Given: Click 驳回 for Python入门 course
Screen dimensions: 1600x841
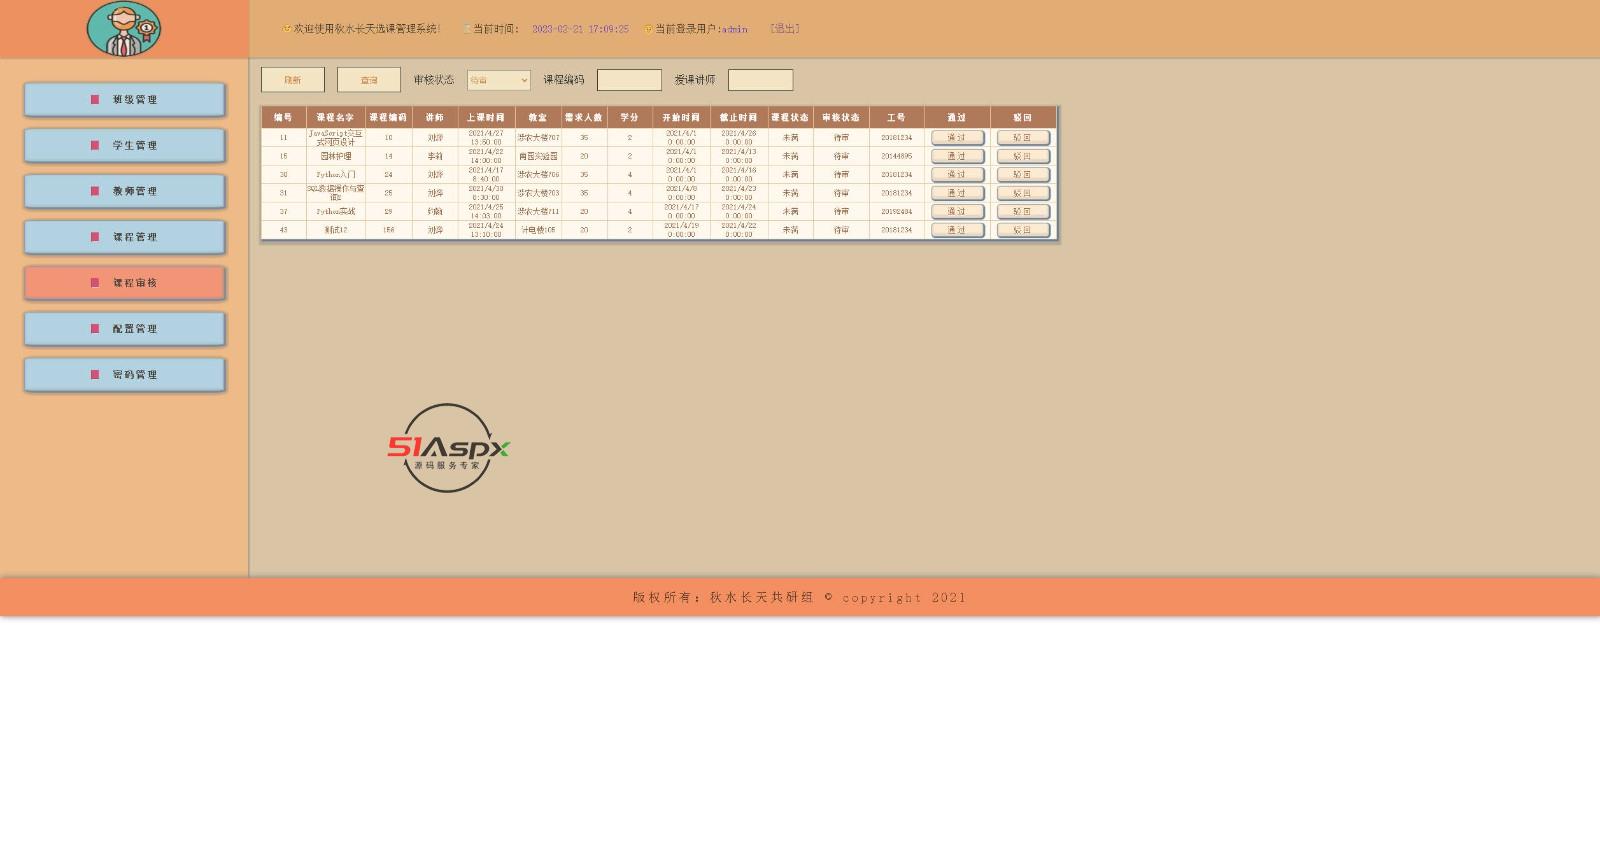Looking at the screenshot, I should (1023, 175).
